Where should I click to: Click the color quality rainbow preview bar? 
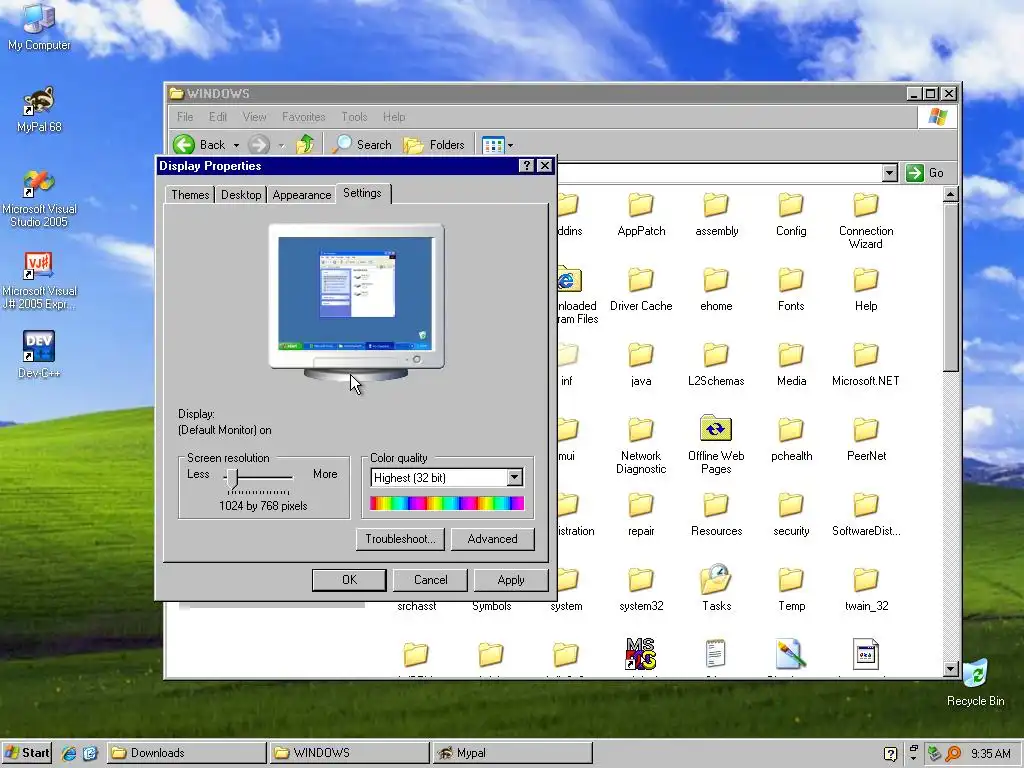coord(447,503)
